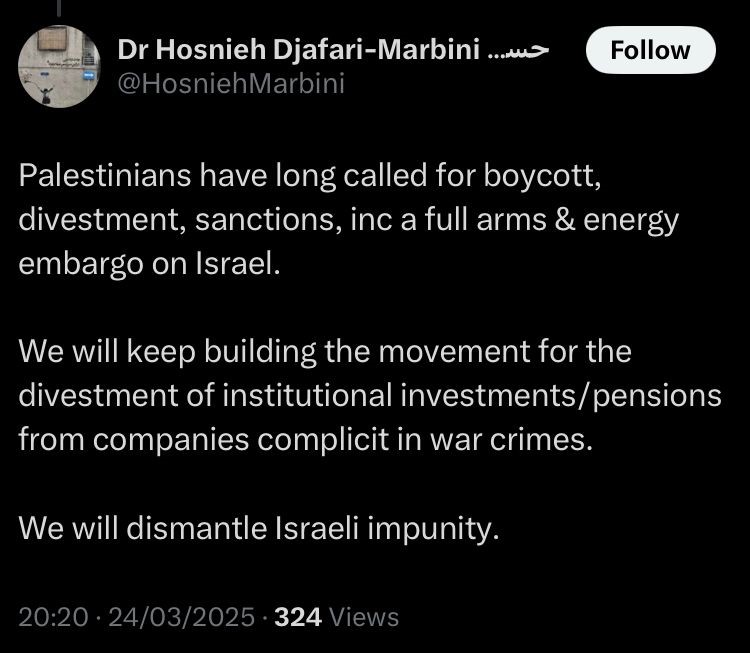This screenshot has height=653, width=750.
Task: Click the Arabic text in the display name
Action: tap(522, 50)
